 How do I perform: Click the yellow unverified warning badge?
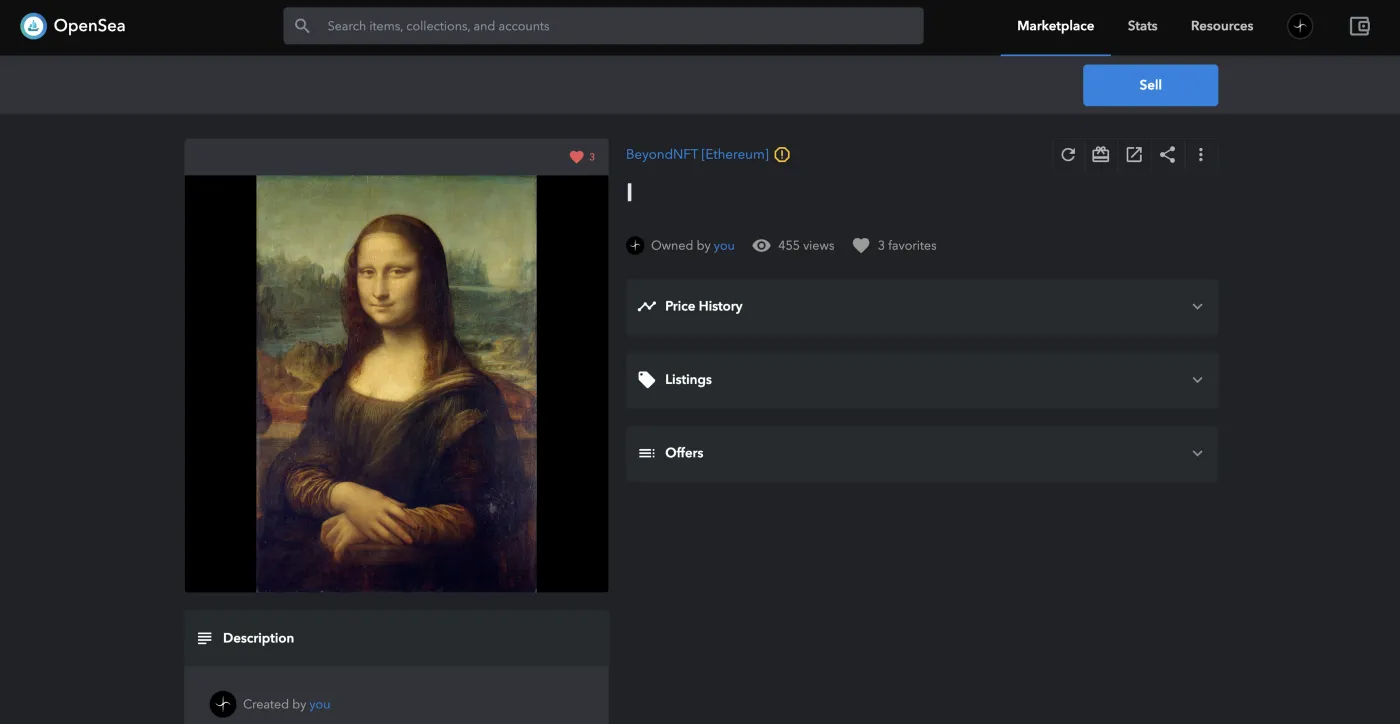click(x=782, y=155)
